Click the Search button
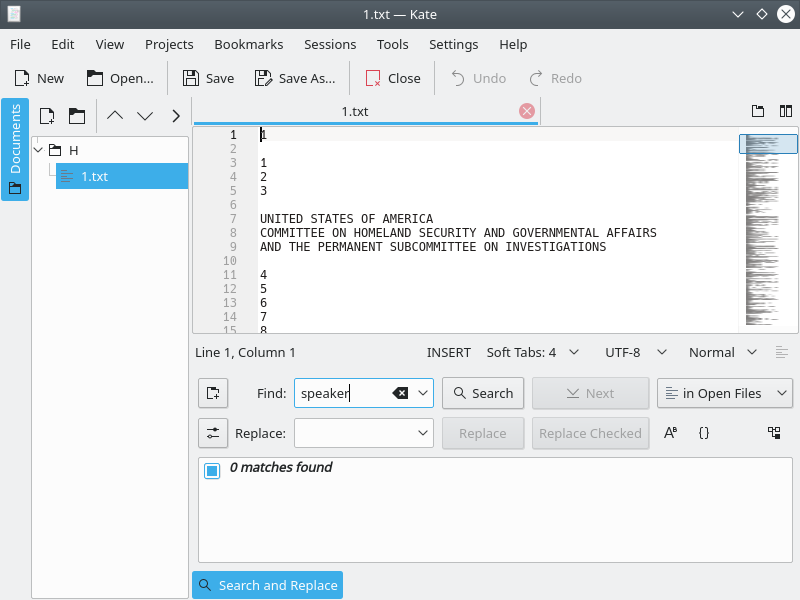The image size is (800, 600). (483, 393)
